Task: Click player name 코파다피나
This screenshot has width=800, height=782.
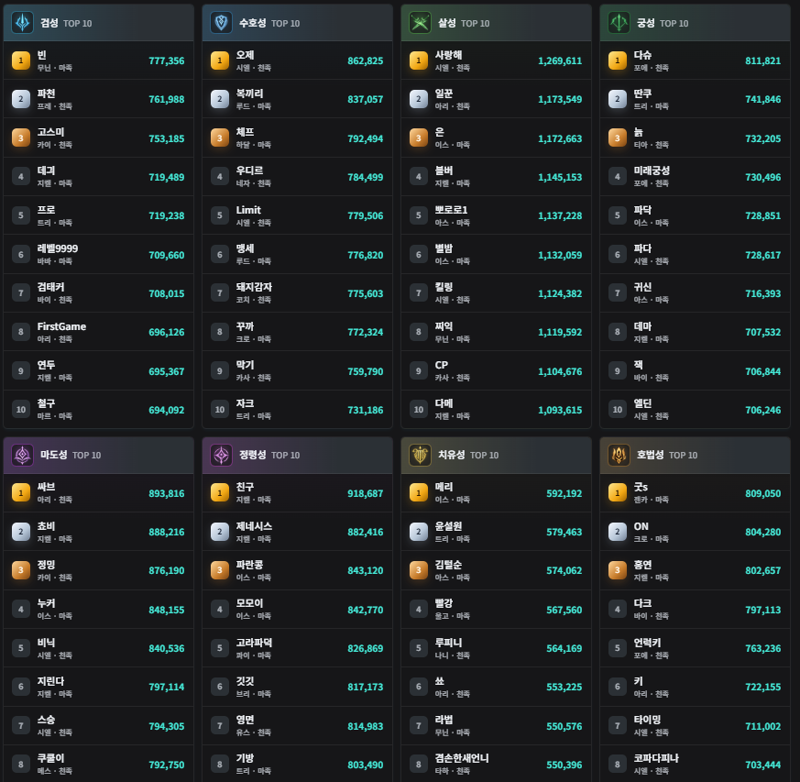Action: click(656, 758)
